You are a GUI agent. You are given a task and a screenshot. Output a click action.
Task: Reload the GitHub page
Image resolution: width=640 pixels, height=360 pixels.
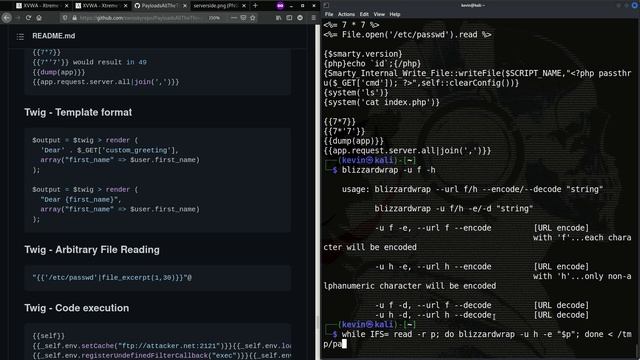(x=28, y=18)
